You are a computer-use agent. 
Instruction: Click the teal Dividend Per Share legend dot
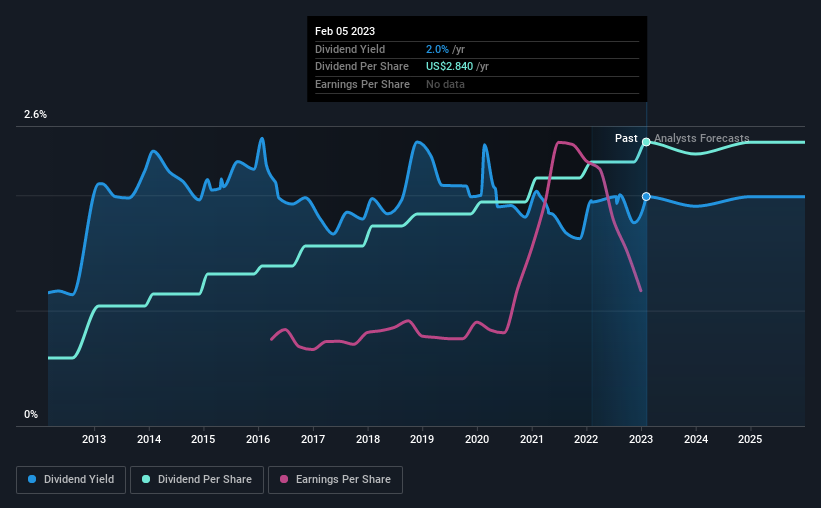click(x=146, y=479)
